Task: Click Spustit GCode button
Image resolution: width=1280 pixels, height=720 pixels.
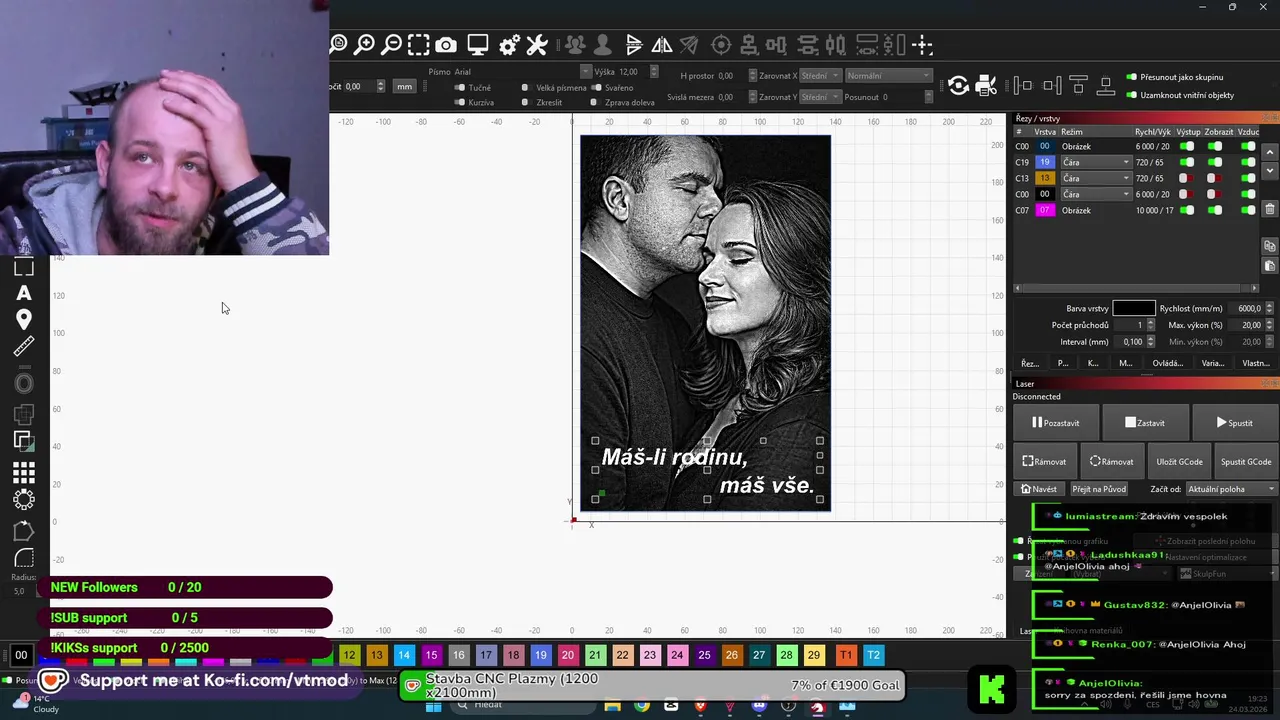Action: (x=1246, y=462)
